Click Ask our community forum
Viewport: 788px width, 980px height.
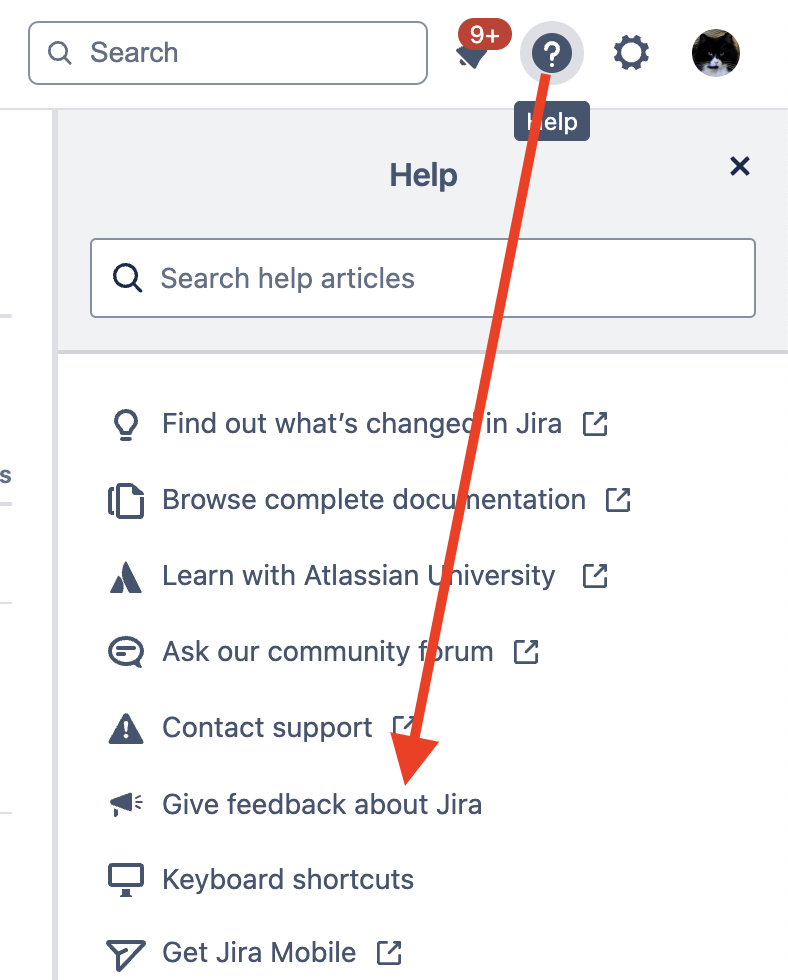(x=328, y=651)
